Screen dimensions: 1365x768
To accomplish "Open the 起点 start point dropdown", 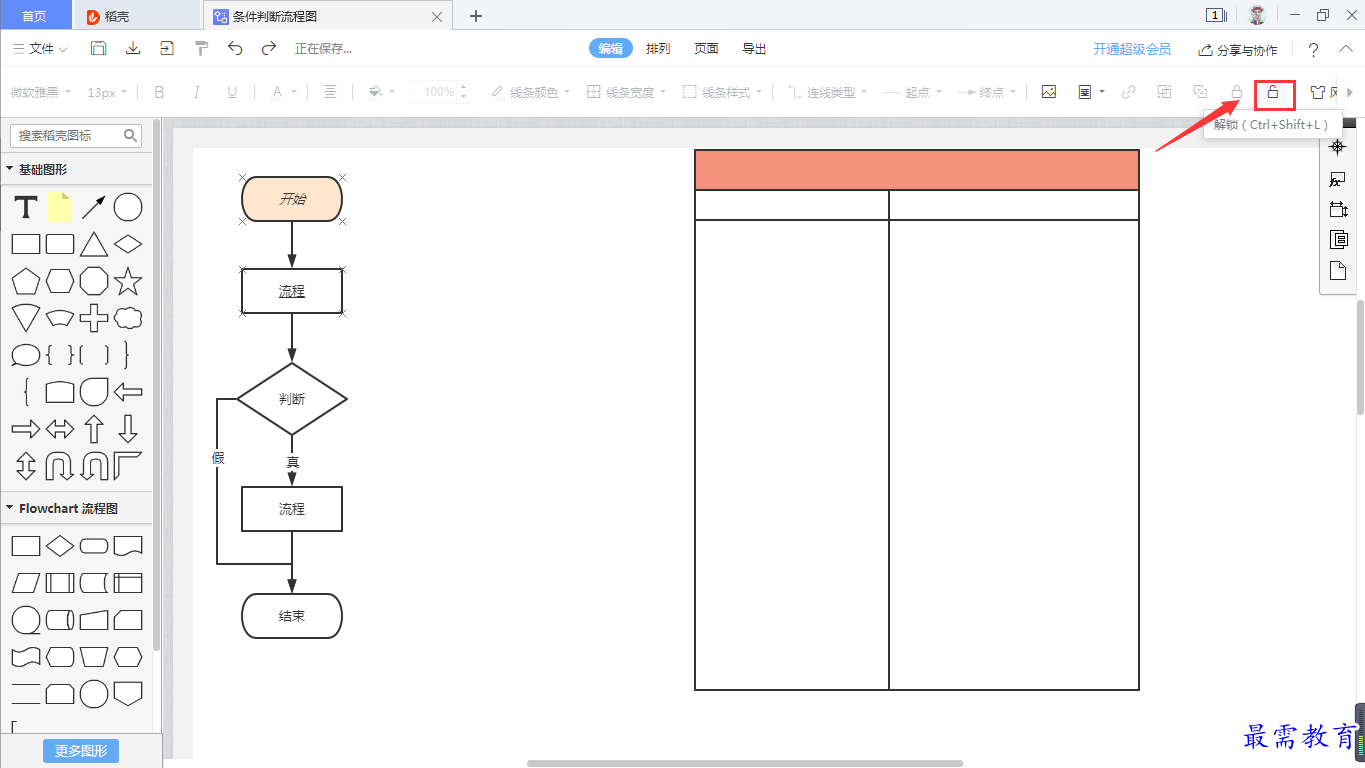I will 912,92.
